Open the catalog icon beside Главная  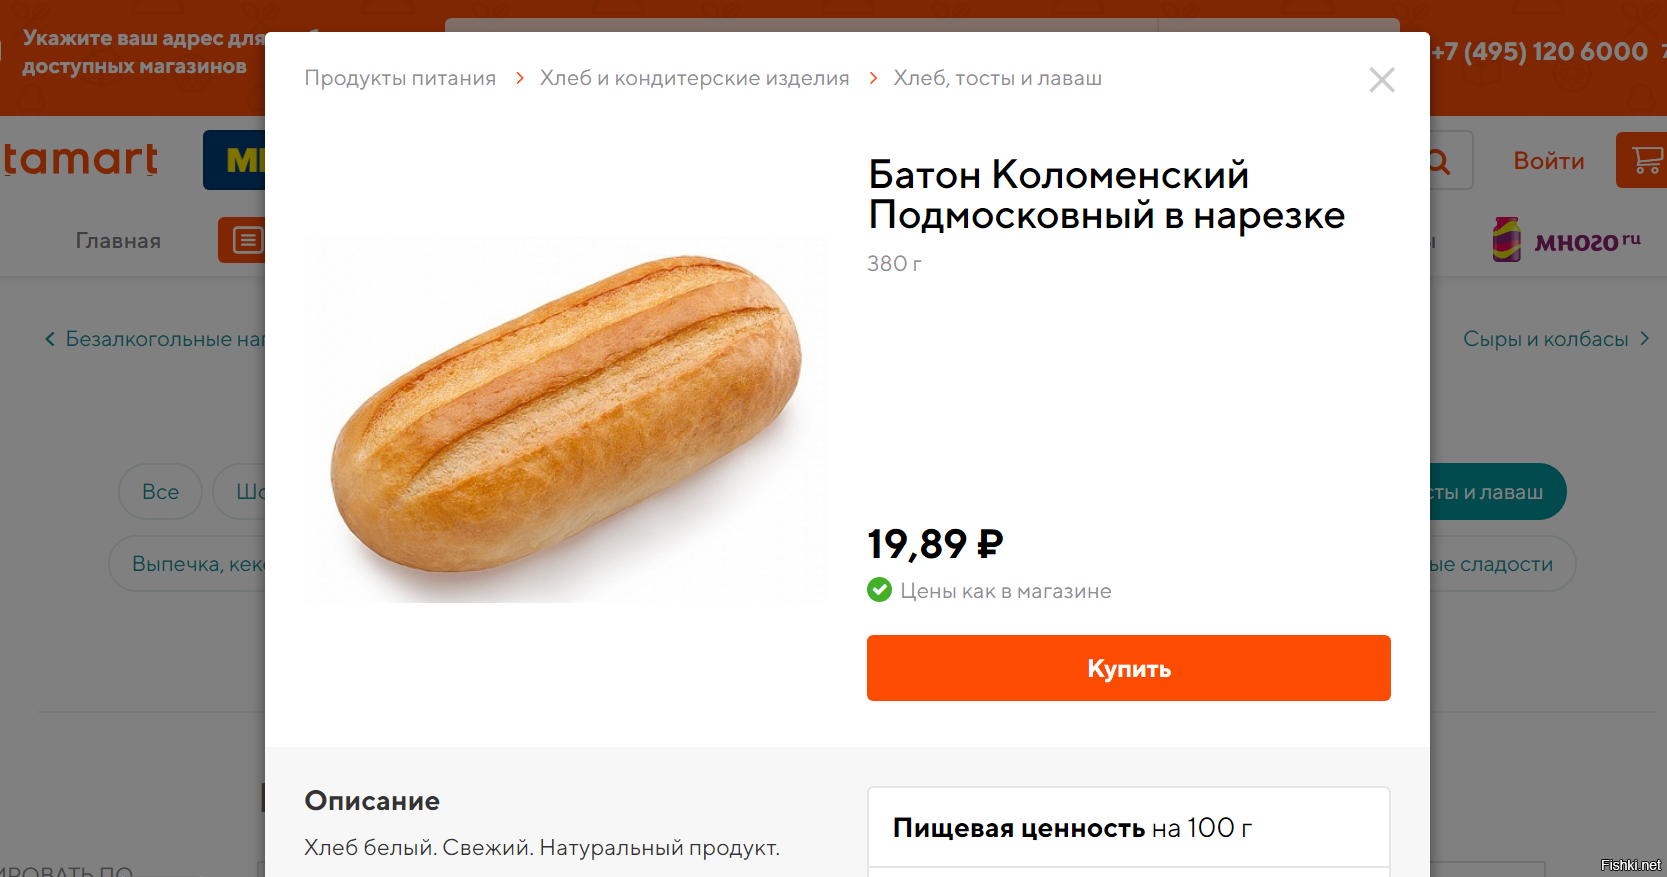point(243,240)
